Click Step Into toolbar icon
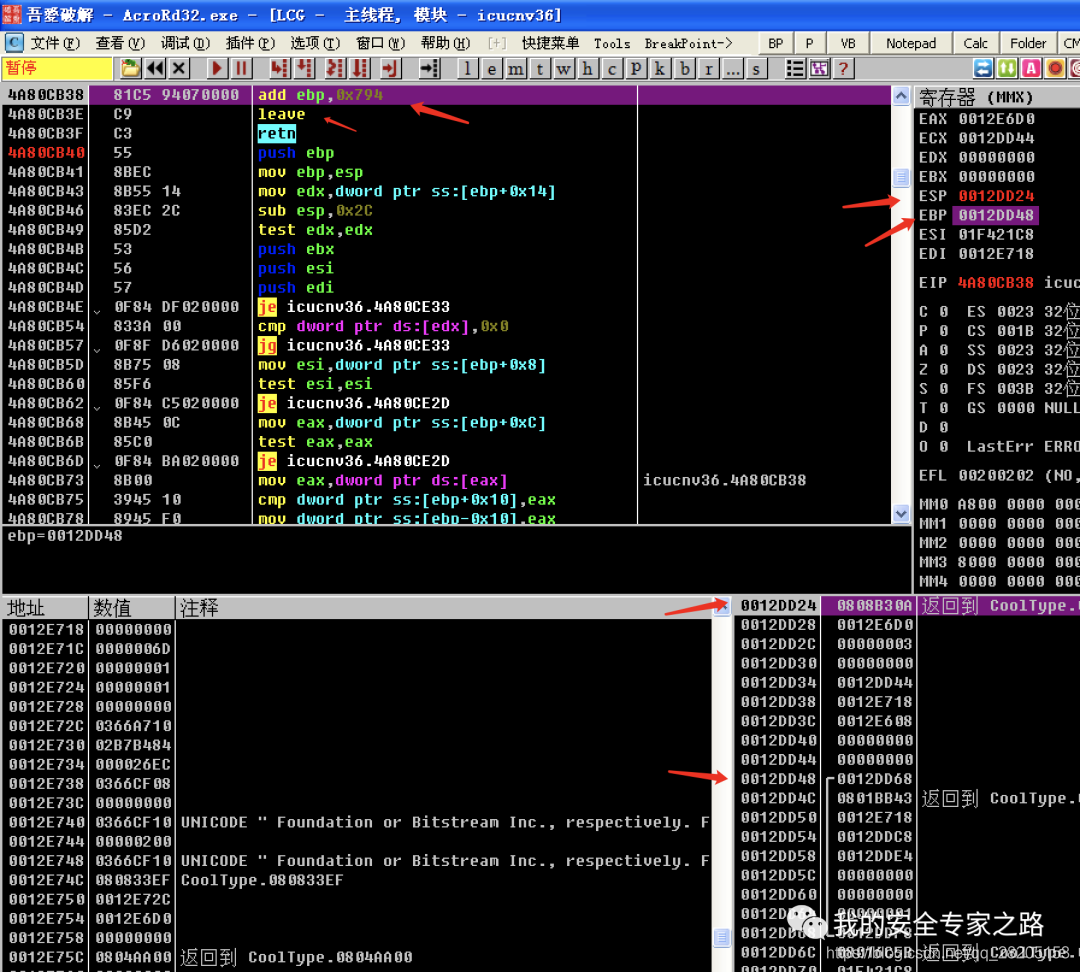Image resolution: width=1080 pixels, height=972 pixels. click(x=280, y=68)
